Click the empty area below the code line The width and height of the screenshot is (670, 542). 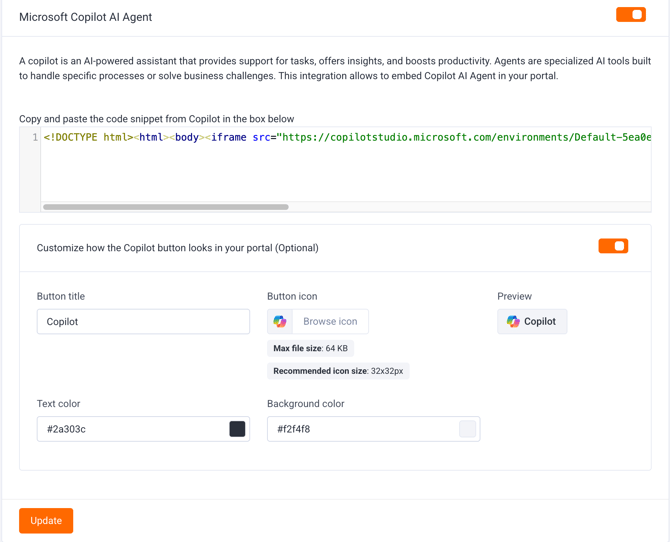345,175
